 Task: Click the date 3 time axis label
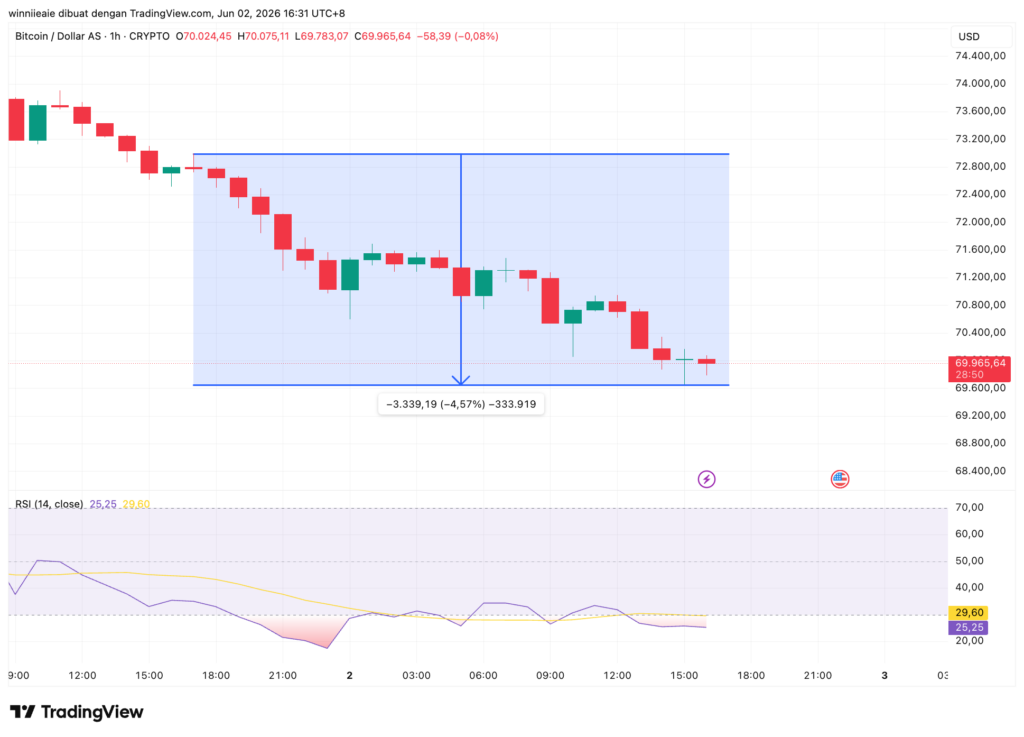tap(885, 676)
